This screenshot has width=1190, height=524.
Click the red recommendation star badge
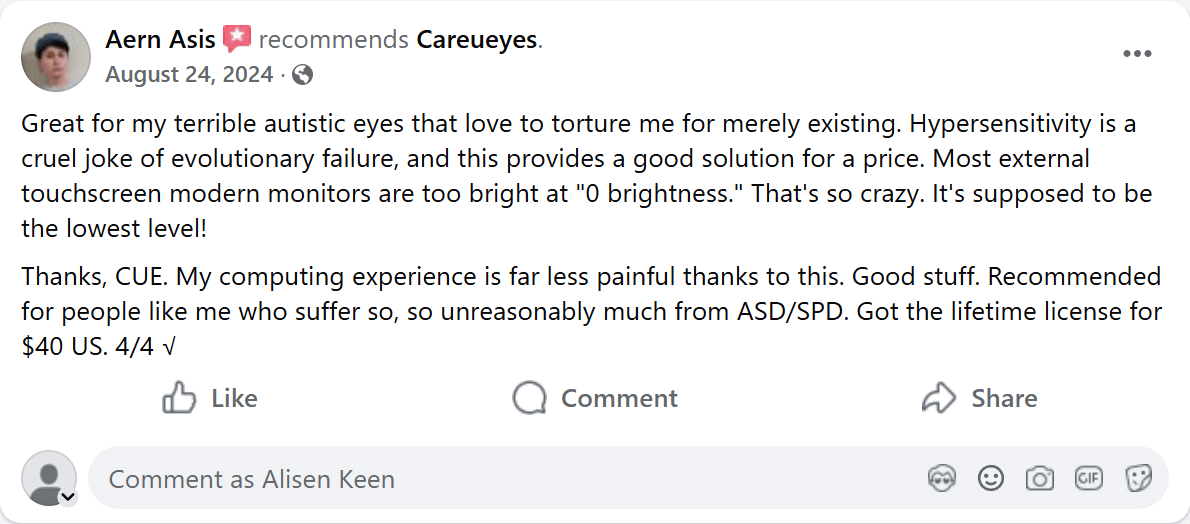tap(237, 40)
